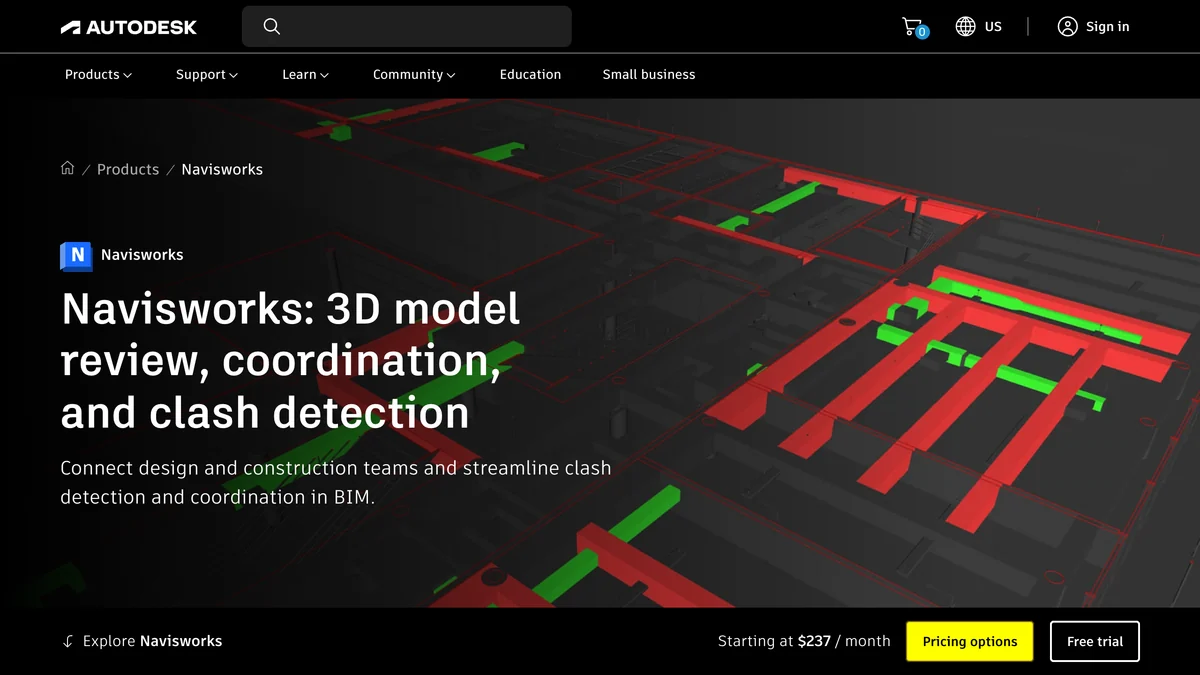This screenshot has width=1200, height=675.
Task: Click Explore Navisworks link
Action: [x=152, y=642]
